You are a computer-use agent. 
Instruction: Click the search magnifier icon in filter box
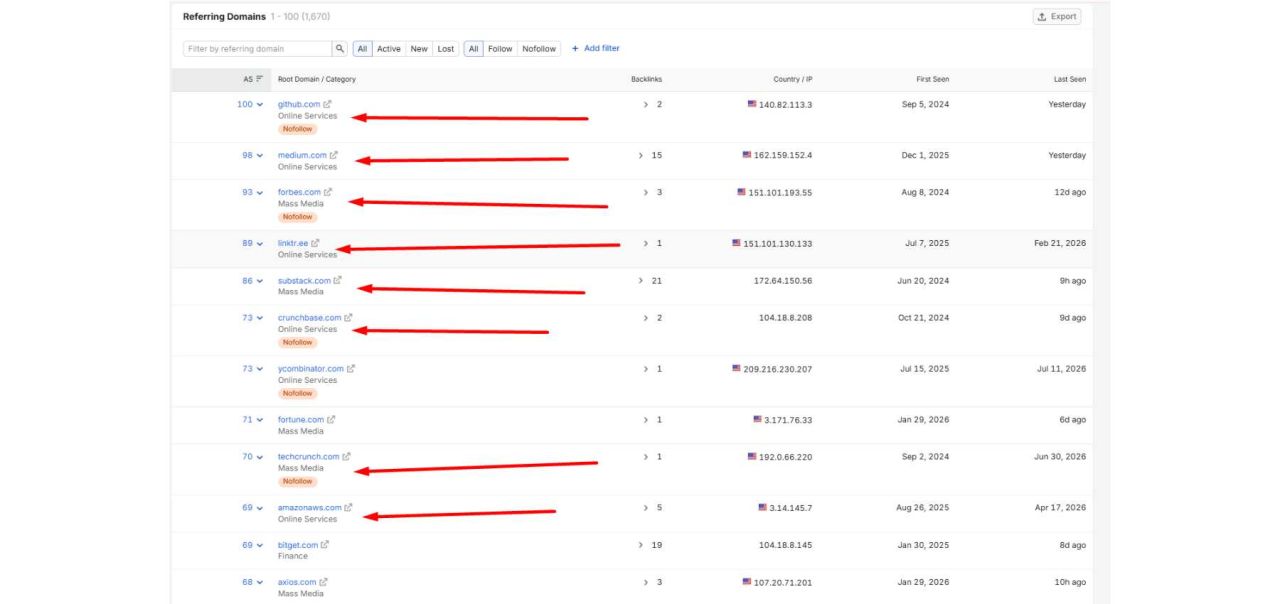(340, 48)
